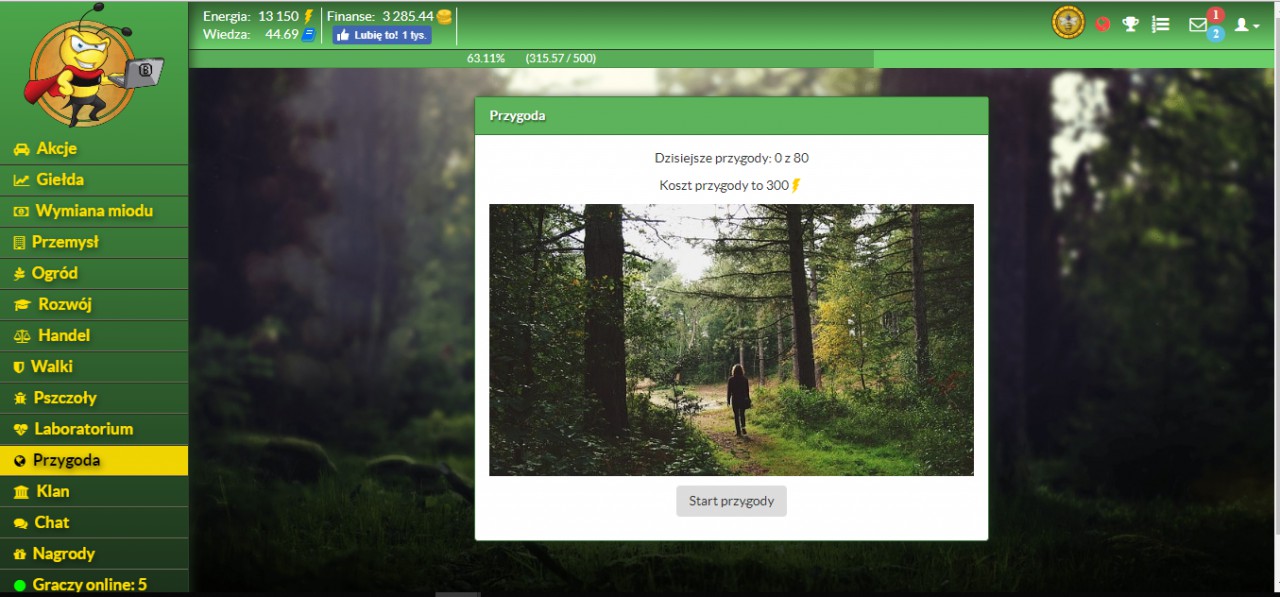Click the blue notification badge showing 2

click(x=1215, y=34)
